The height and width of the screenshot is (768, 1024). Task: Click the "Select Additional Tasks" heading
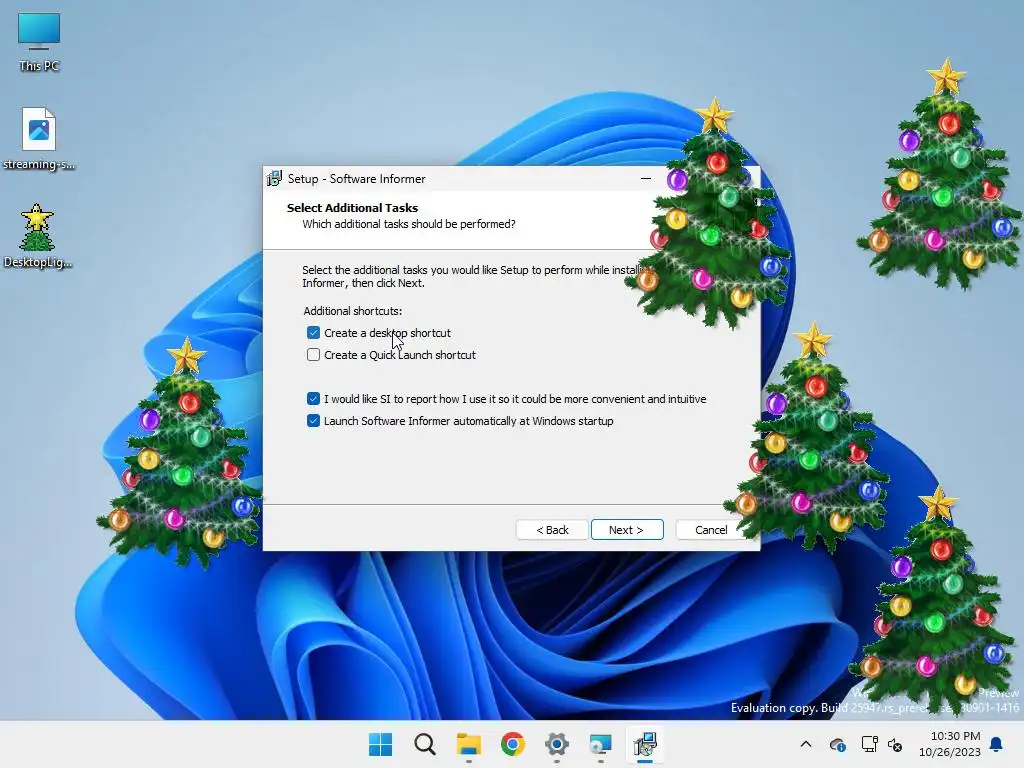click(352, 208)
